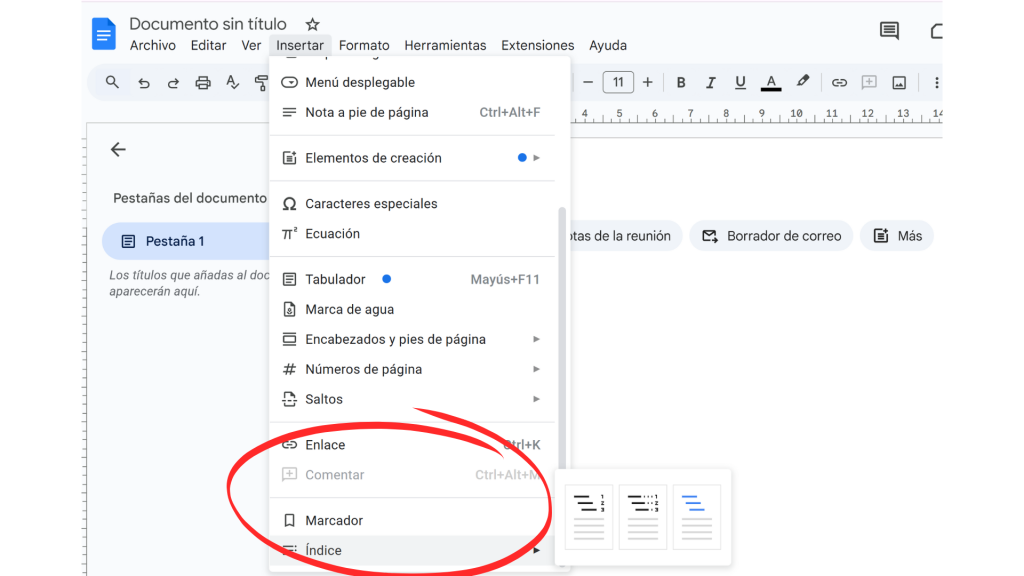Expand Números de página submenu
Screen dimensions: 1024x576
point(411,369)
